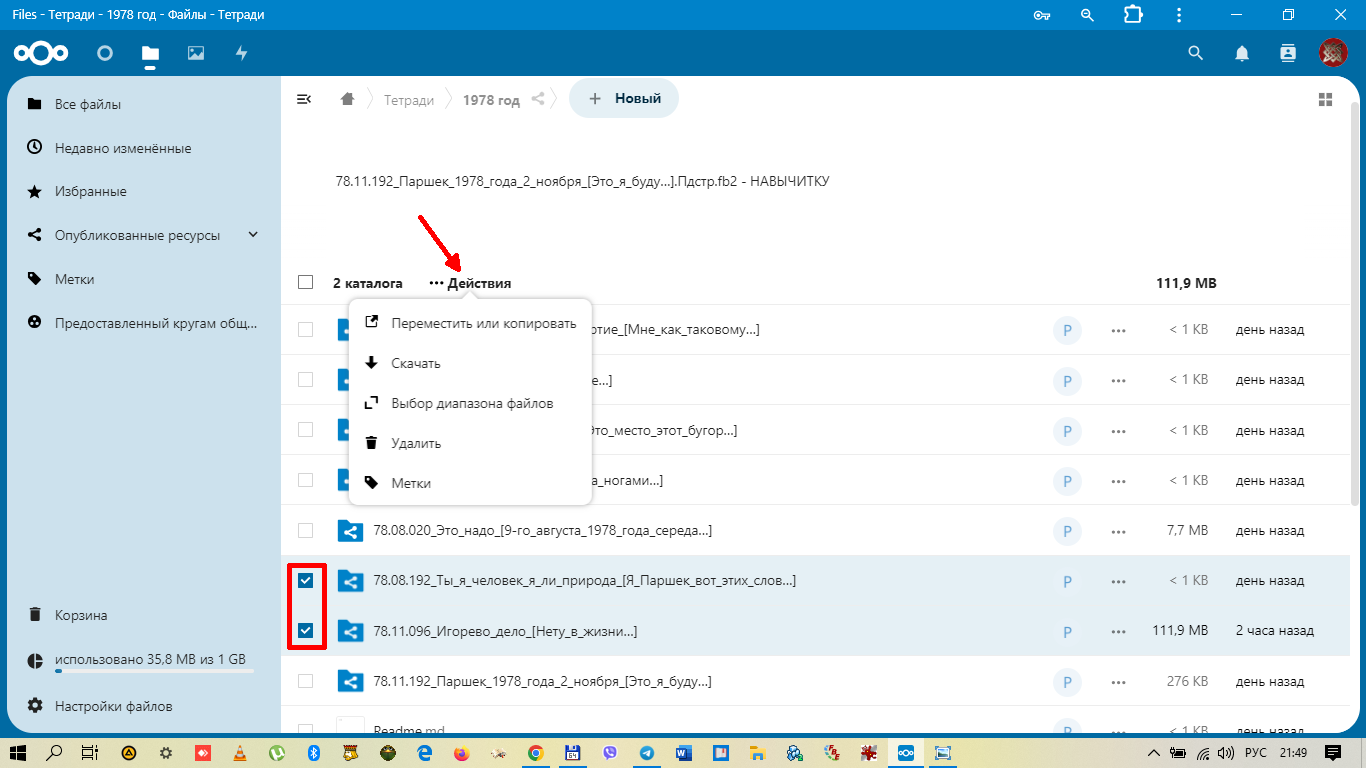Open Корзина in the sidebar

coord(81,615)
